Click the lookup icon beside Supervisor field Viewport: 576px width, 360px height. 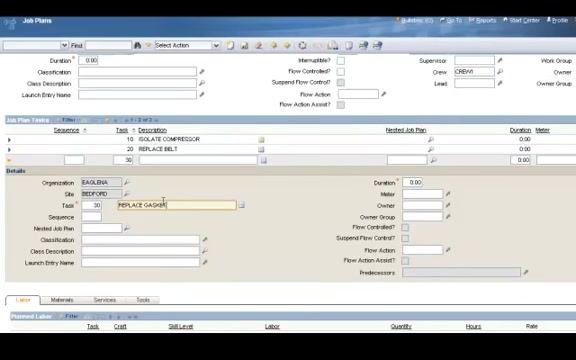tap(500, 60)
